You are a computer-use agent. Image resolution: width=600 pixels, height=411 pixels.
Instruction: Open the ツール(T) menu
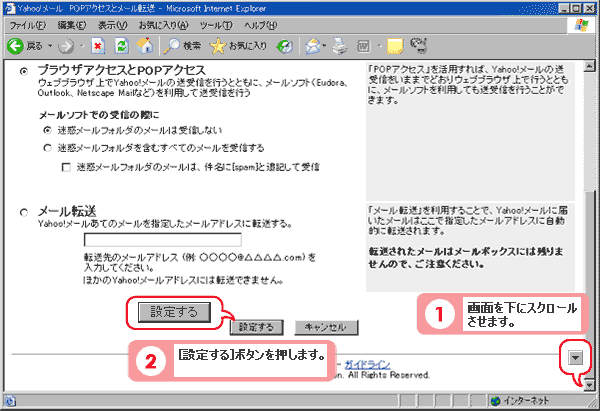[216, 26]
